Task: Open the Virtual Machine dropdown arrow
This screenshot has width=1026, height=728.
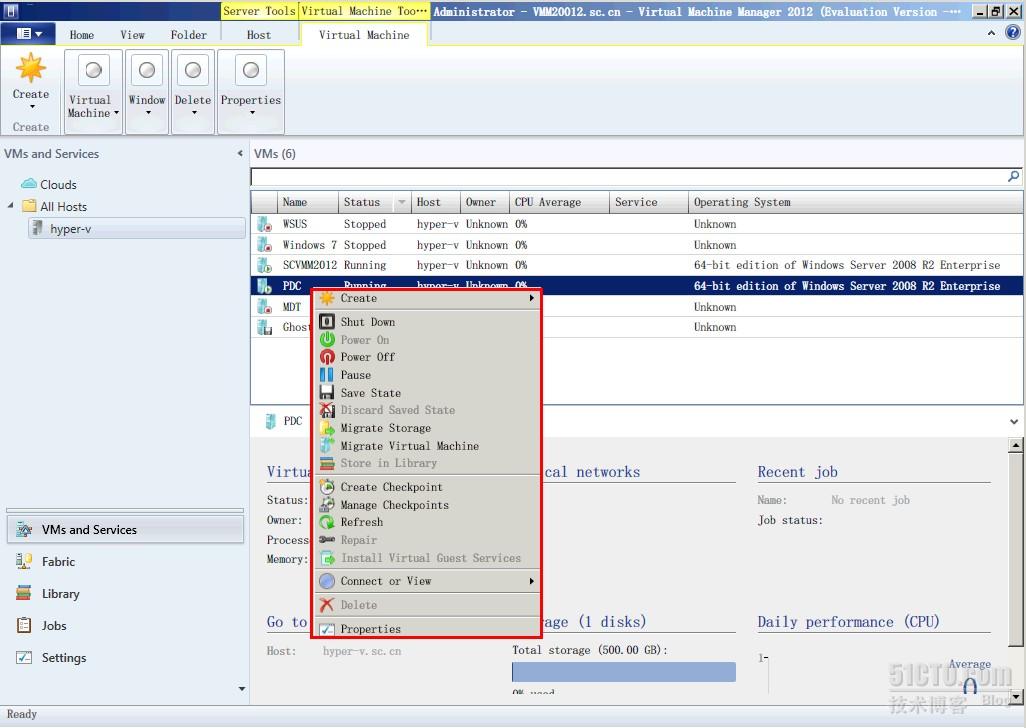Action: 116,113
